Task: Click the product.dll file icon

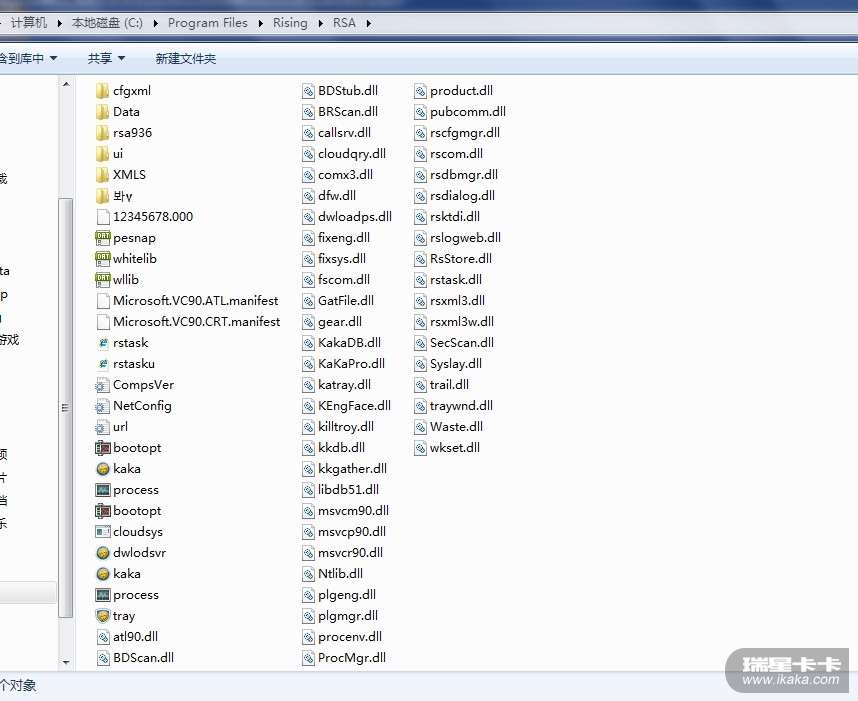Action: 420,91
